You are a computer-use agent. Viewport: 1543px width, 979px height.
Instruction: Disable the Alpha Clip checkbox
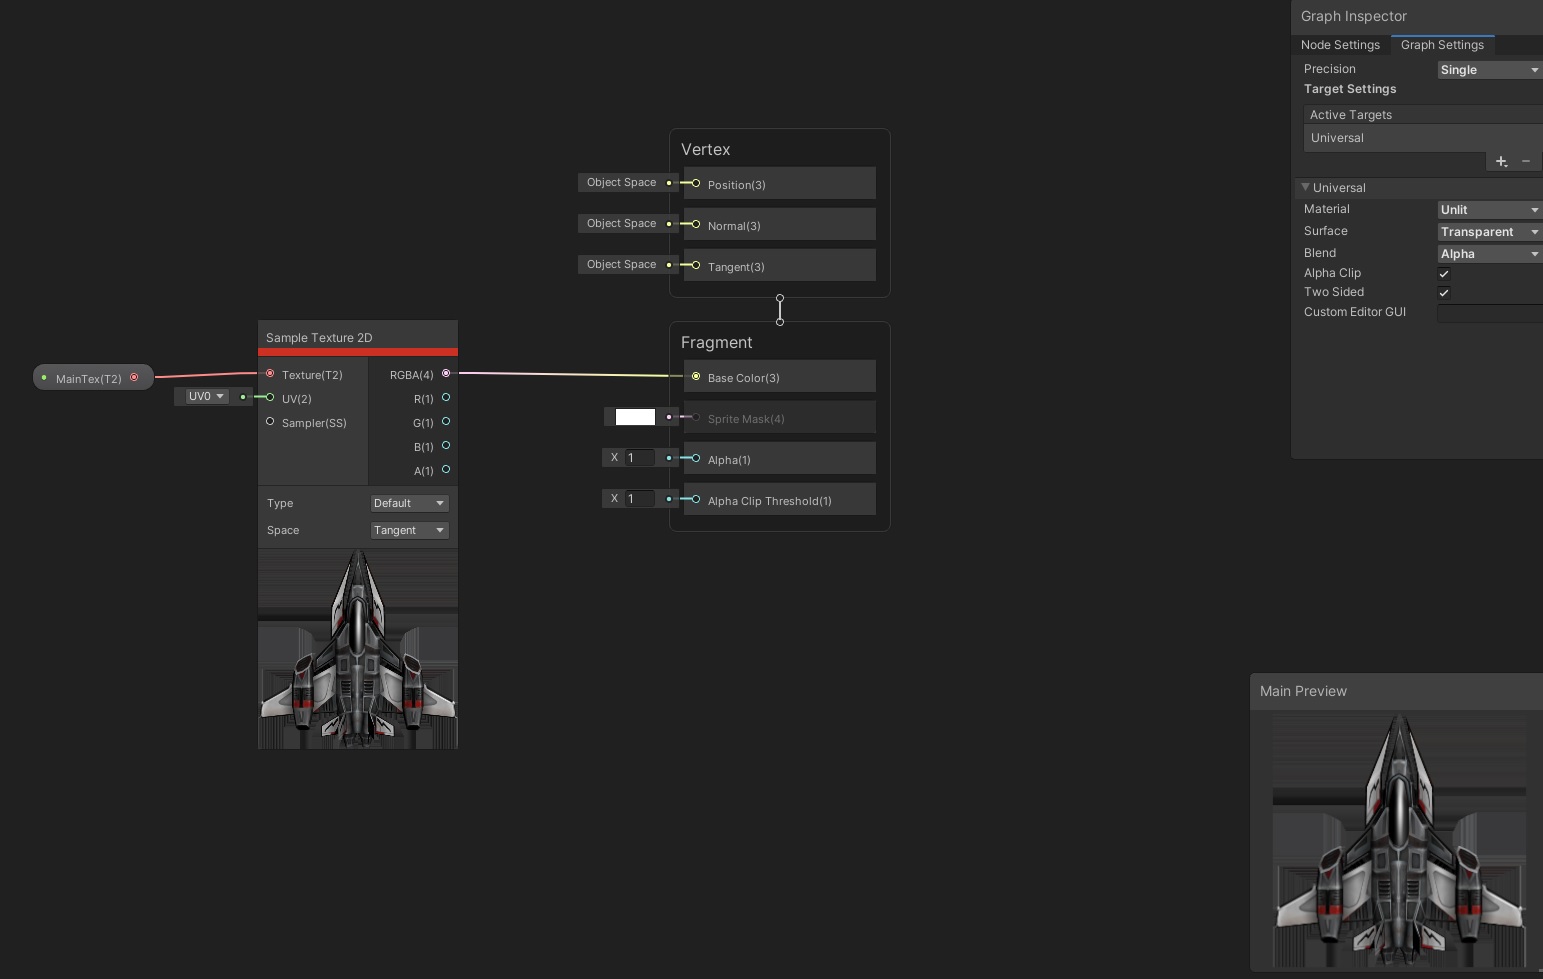click(x=1444, y=273)
